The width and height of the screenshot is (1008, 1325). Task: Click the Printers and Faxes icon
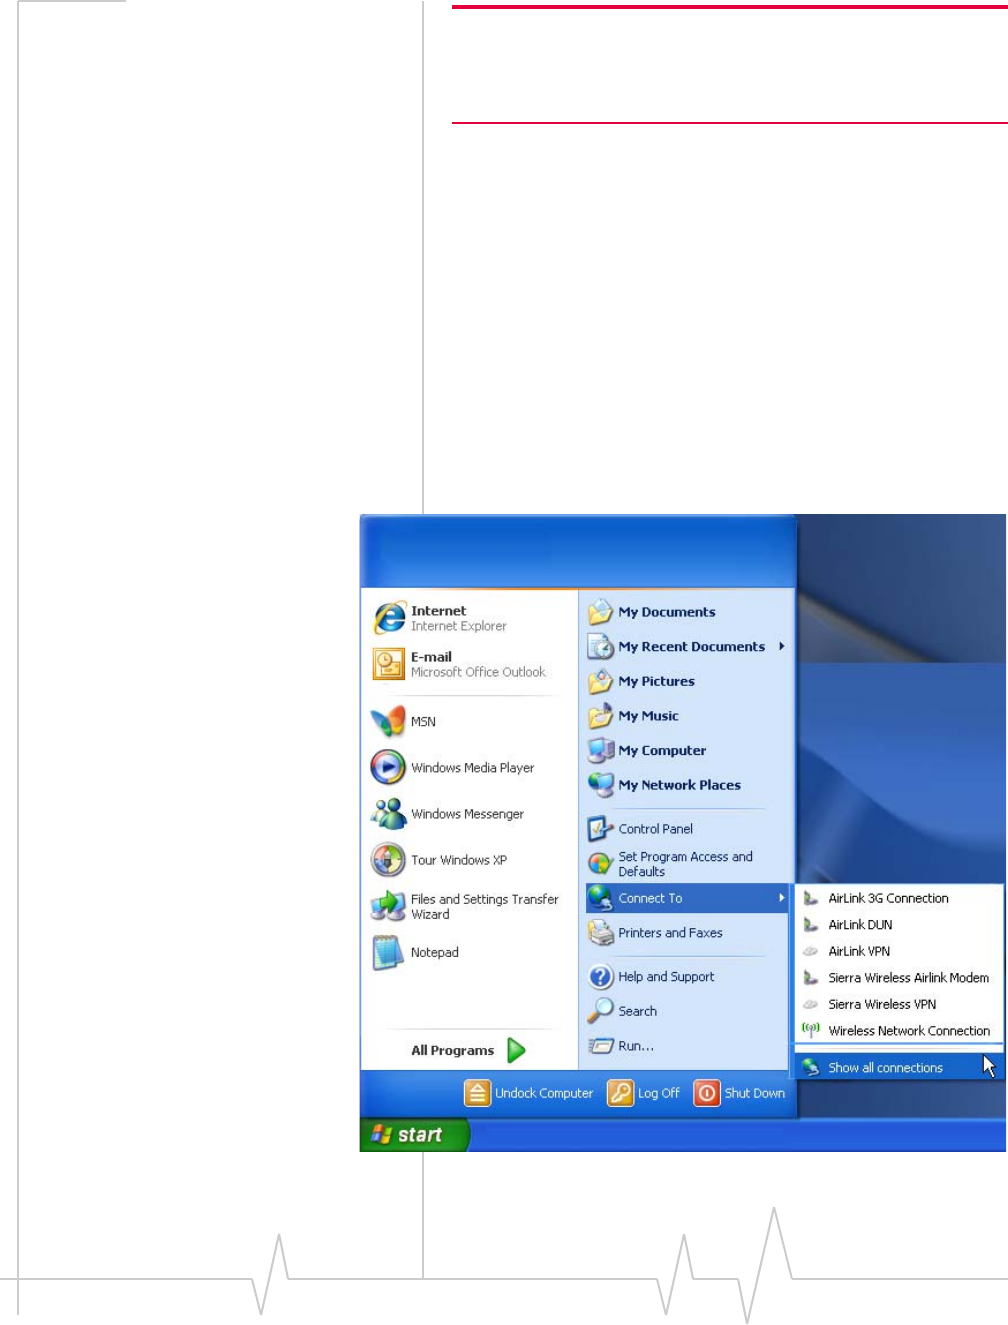pos(601,933)
